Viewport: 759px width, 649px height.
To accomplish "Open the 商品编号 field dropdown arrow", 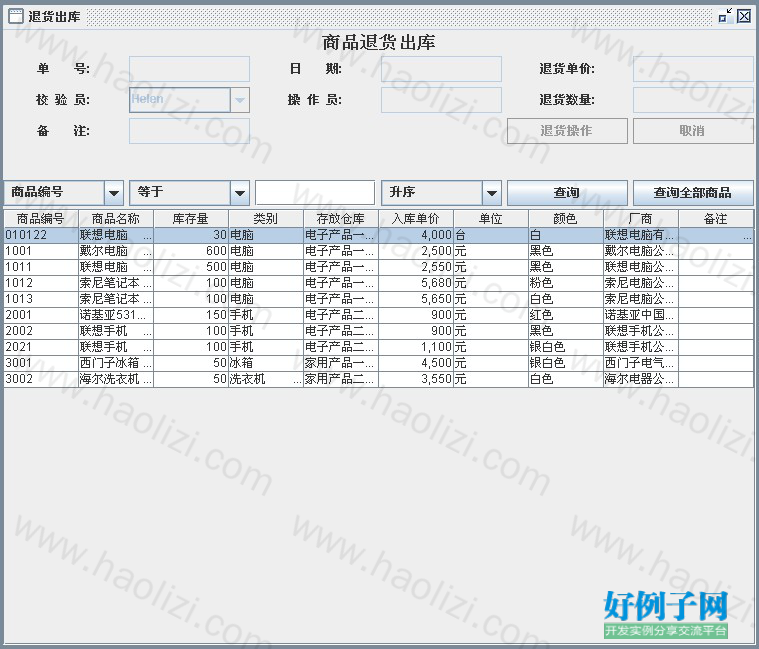I will [x=114, y=193].
